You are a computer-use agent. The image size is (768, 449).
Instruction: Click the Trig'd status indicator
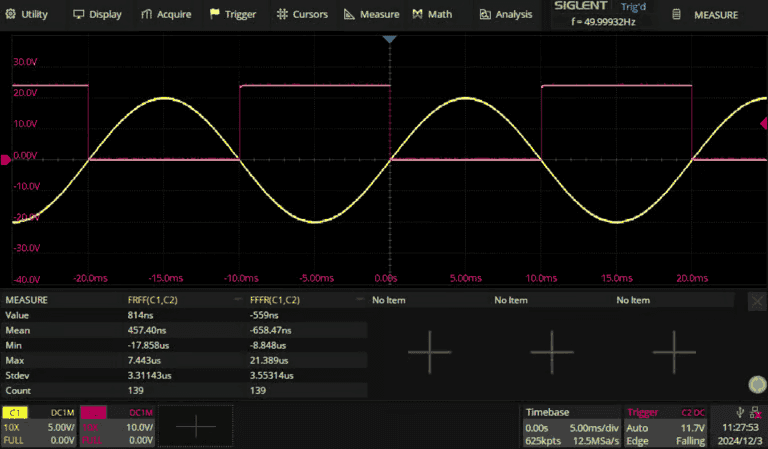[633, 7]
